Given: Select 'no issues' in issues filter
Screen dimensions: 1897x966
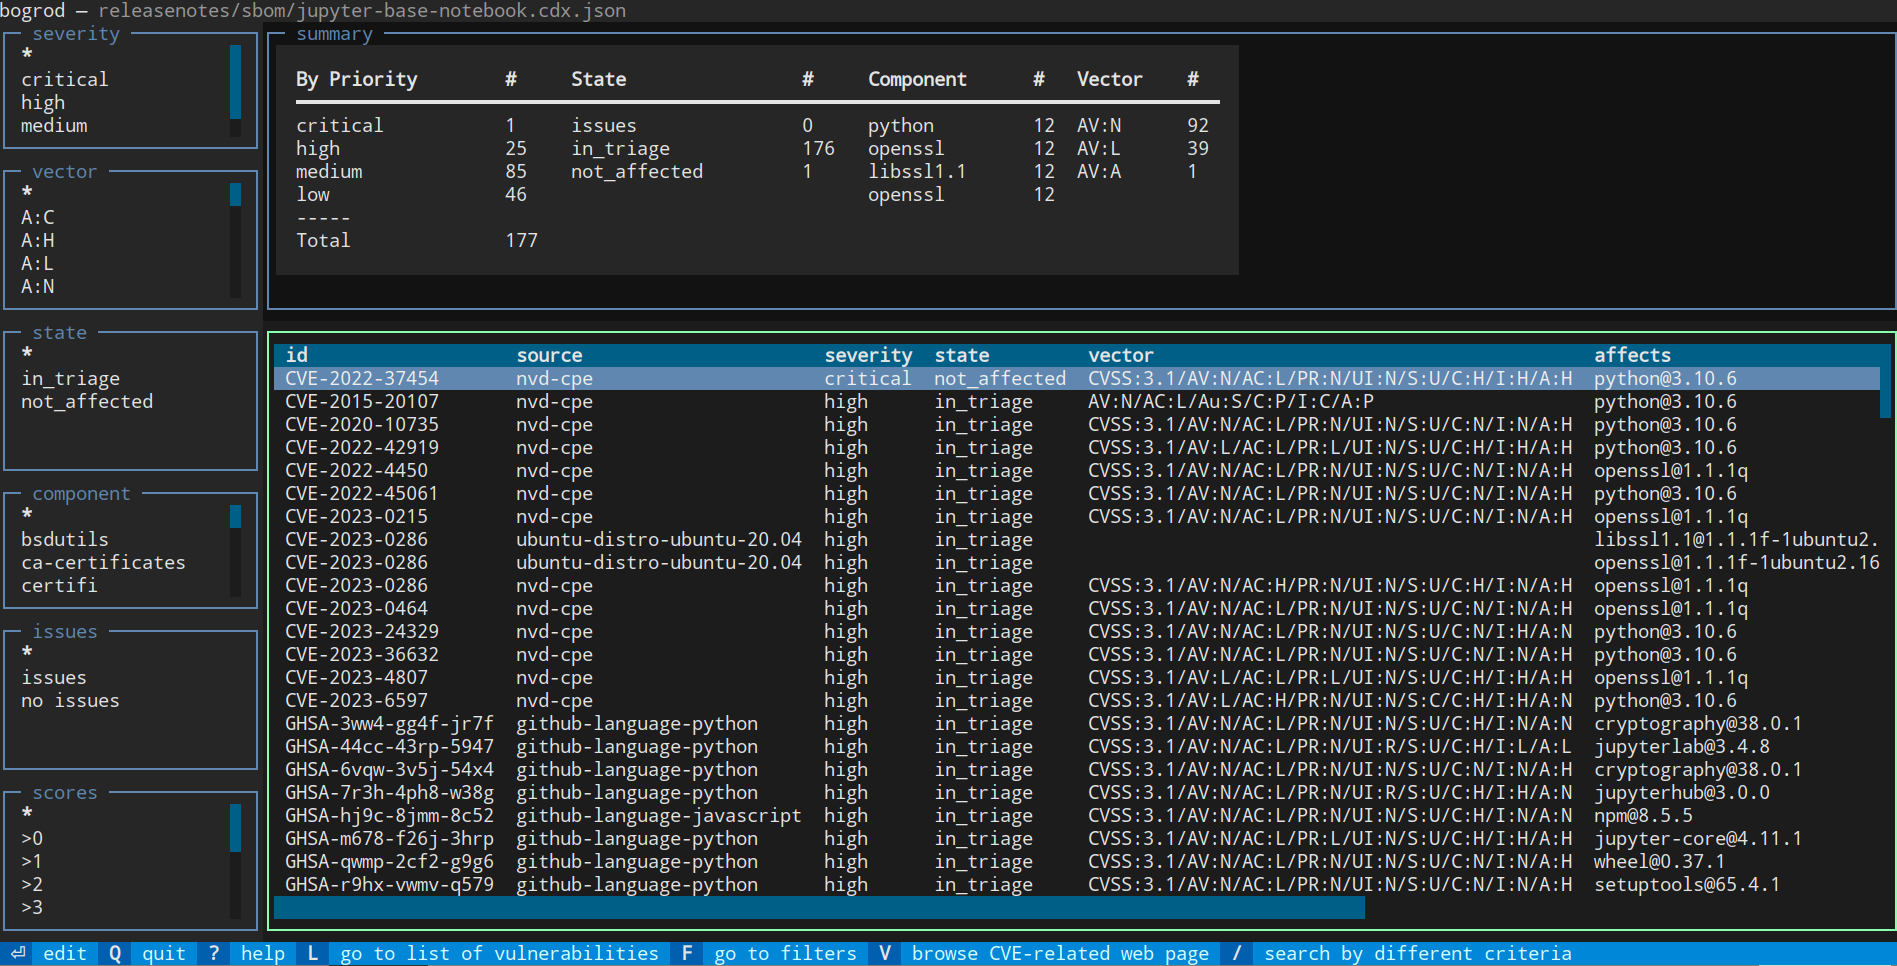Looking at the screenshot, I should tap(70, 700).
